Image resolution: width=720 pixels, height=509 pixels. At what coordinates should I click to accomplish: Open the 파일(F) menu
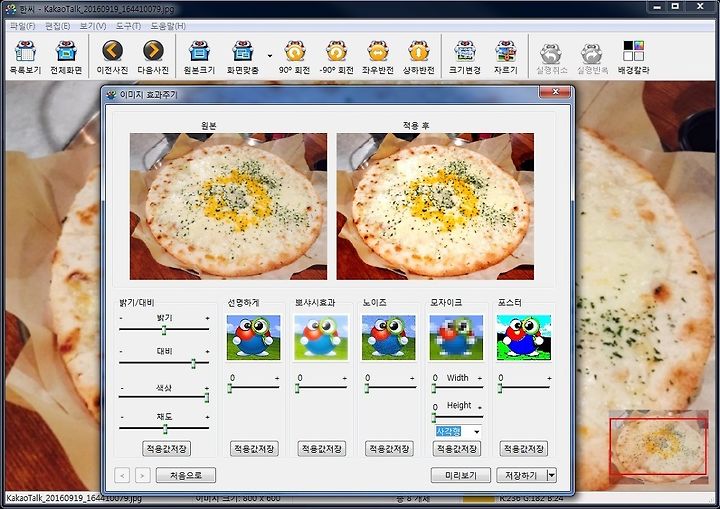[22, 26]
